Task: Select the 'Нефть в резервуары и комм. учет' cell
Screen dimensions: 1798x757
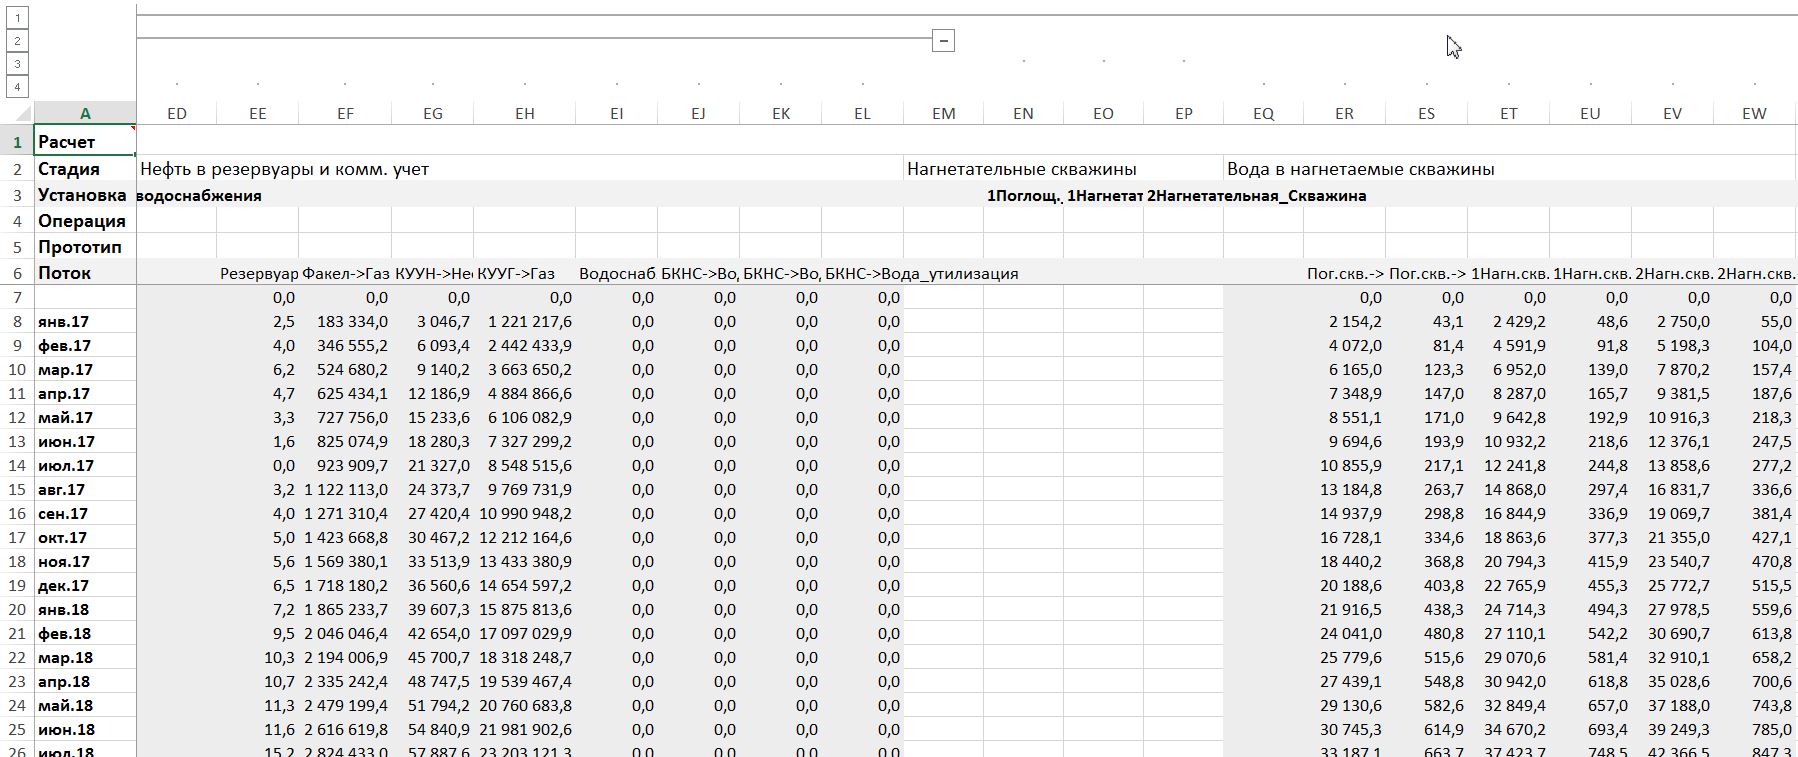Action: click(x=285, y=169)
